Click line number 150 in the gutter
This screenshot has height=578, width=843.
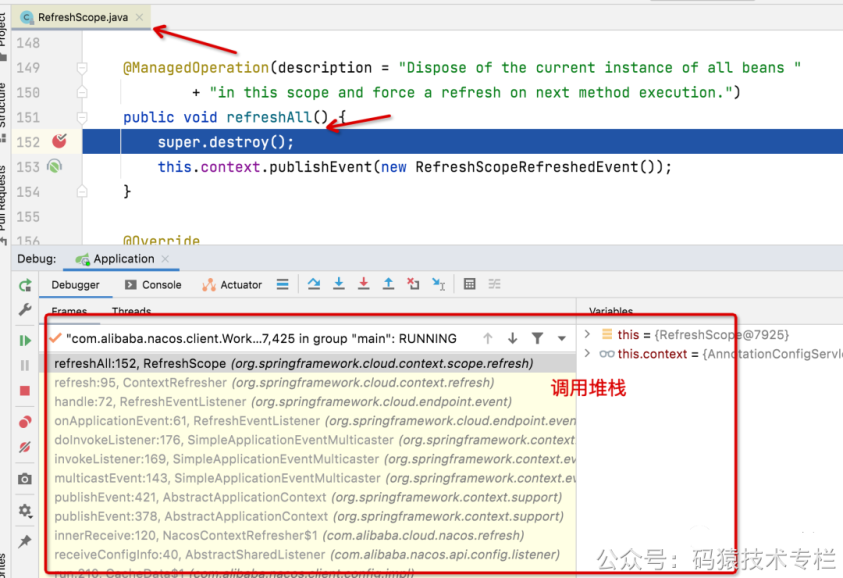[x=28, y=92]
